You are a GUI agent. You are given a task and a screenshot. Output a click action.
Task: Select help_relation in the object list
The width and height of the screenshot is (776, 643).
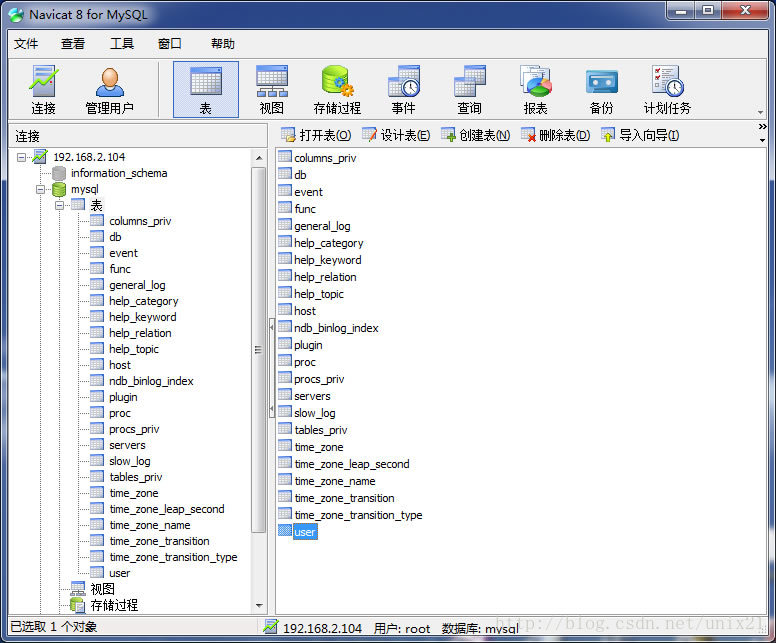pyautogui.click(x=325, y=277)
